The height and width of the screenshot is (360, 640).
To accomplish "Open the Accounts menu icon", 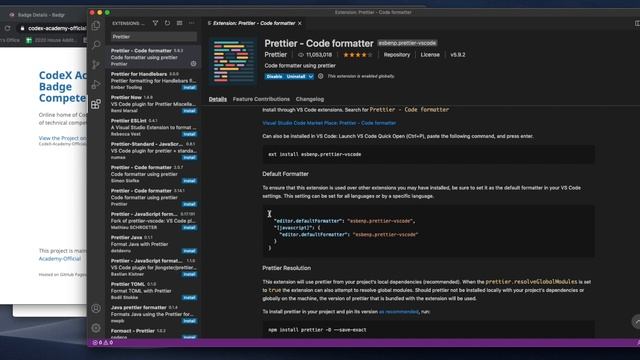I will (96, 308).
